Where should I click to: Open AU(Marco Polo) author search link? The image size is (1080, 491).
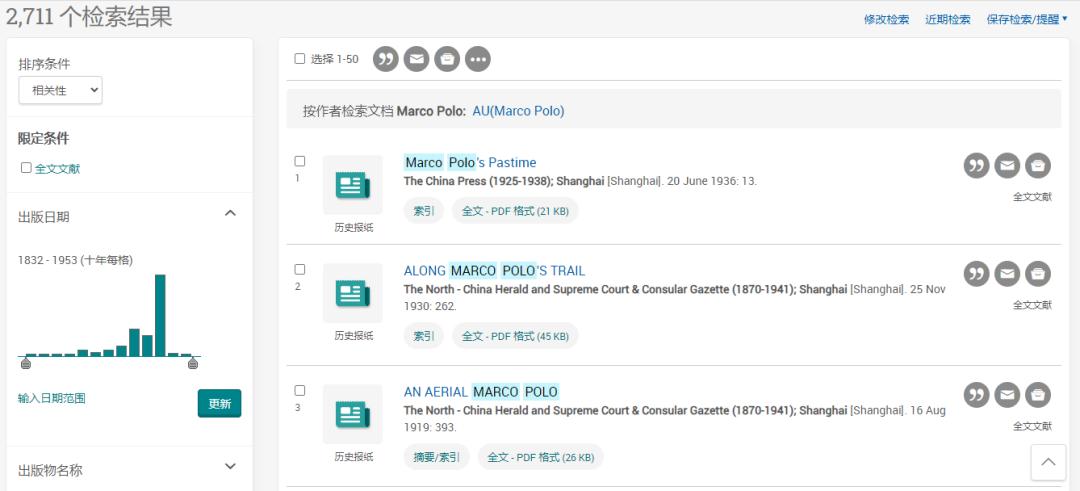tap(518, 111)
